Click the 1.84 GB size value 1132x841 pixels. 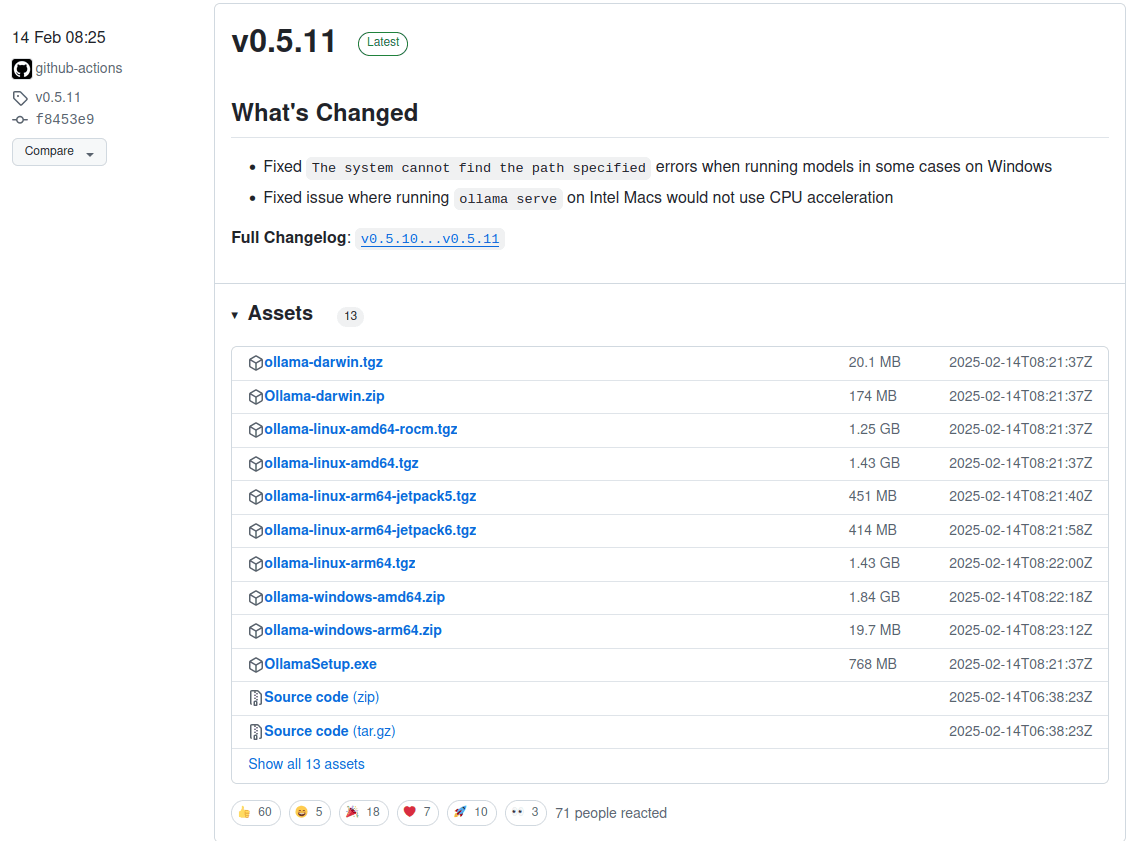pyautogui.click(x=874, y=598)
